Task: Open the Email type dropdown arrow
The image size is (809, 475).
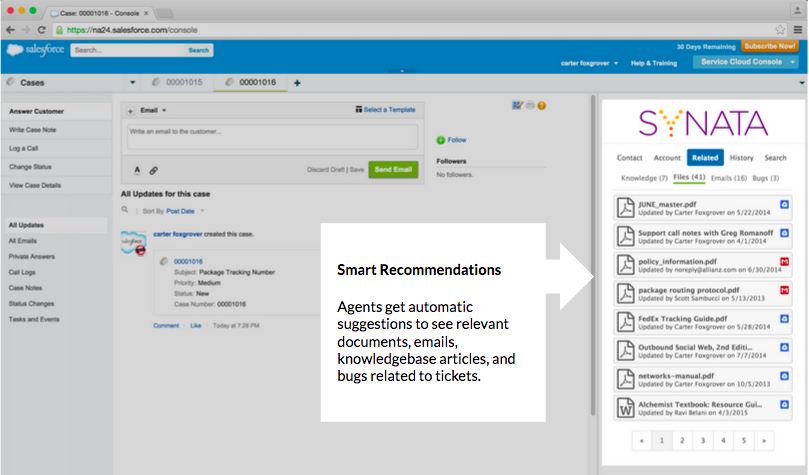Action: 164,110
